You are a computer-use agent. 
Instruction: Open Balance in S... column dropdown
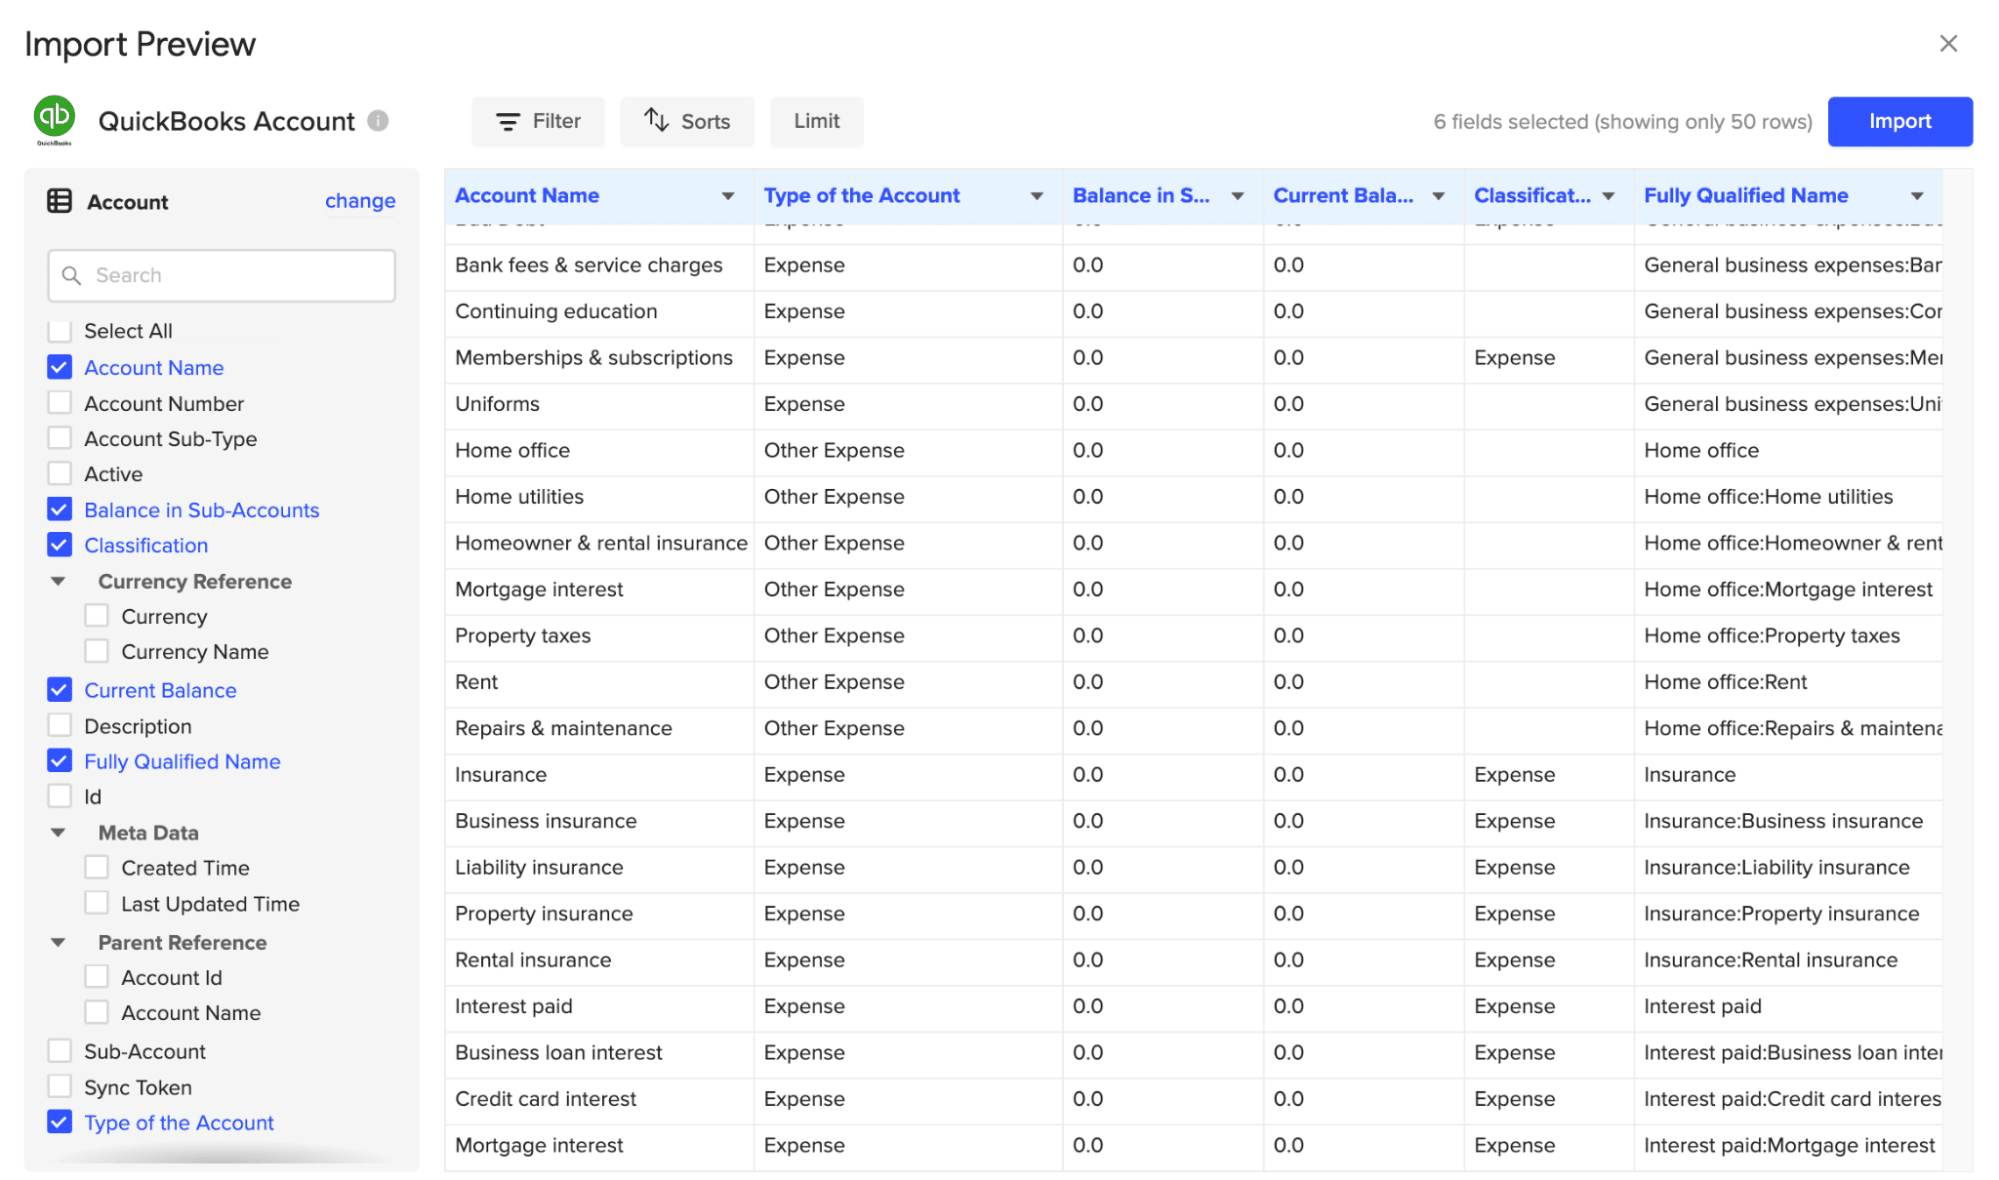coord(1238,196)
